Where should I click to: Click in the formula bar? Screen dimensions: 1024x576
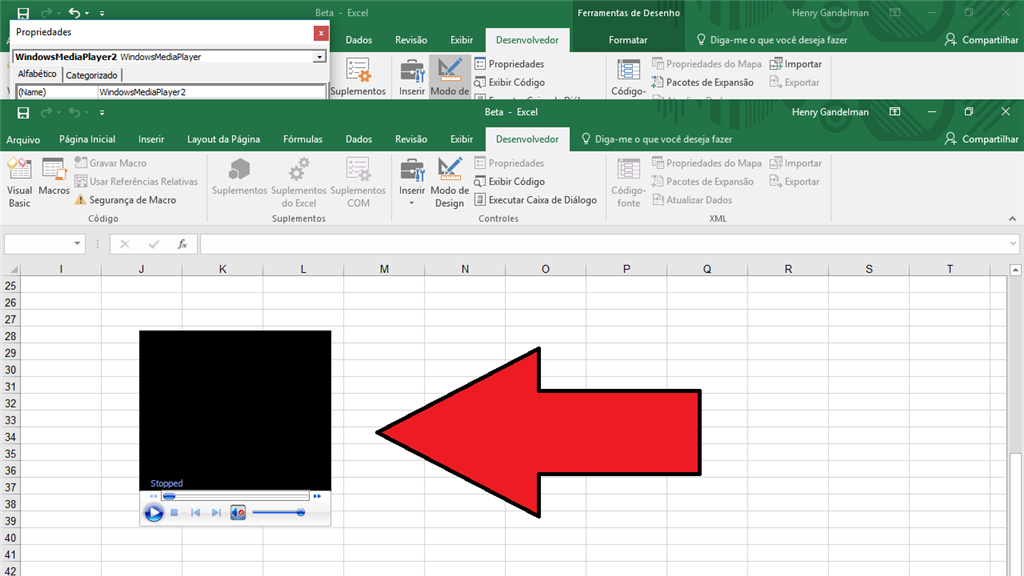(x=604, y=244)
